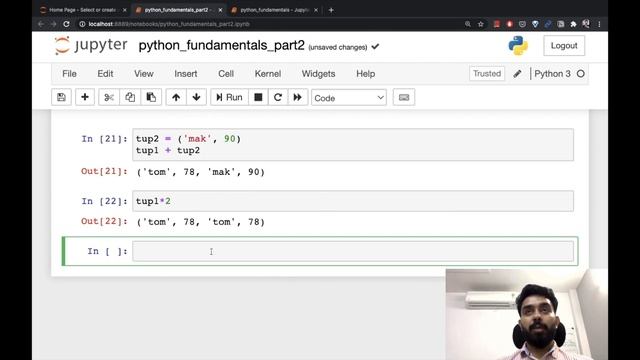Open browser extensions puzzle icon
Image resolution: width=640 pixels, height=360 pixels.
pos(573,24)
